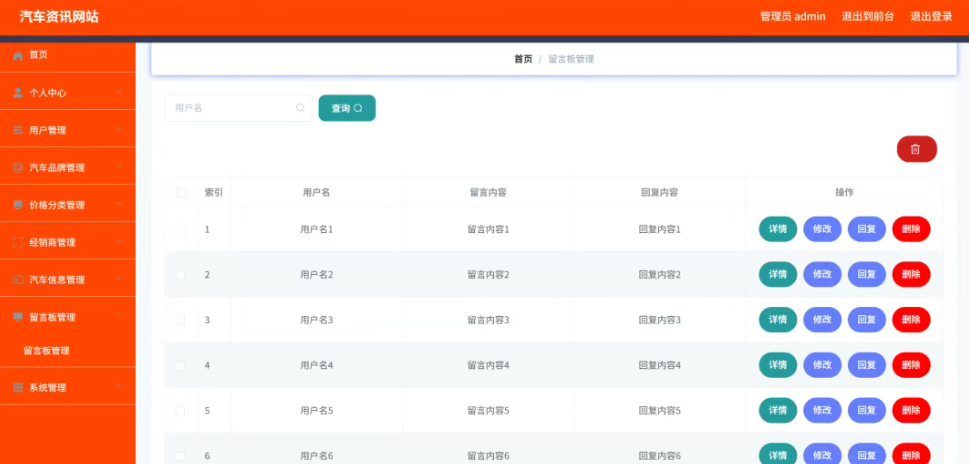Go to 首页 via the breadcrumb
Viewport: 969px width, 464px height.
(523, 59)
